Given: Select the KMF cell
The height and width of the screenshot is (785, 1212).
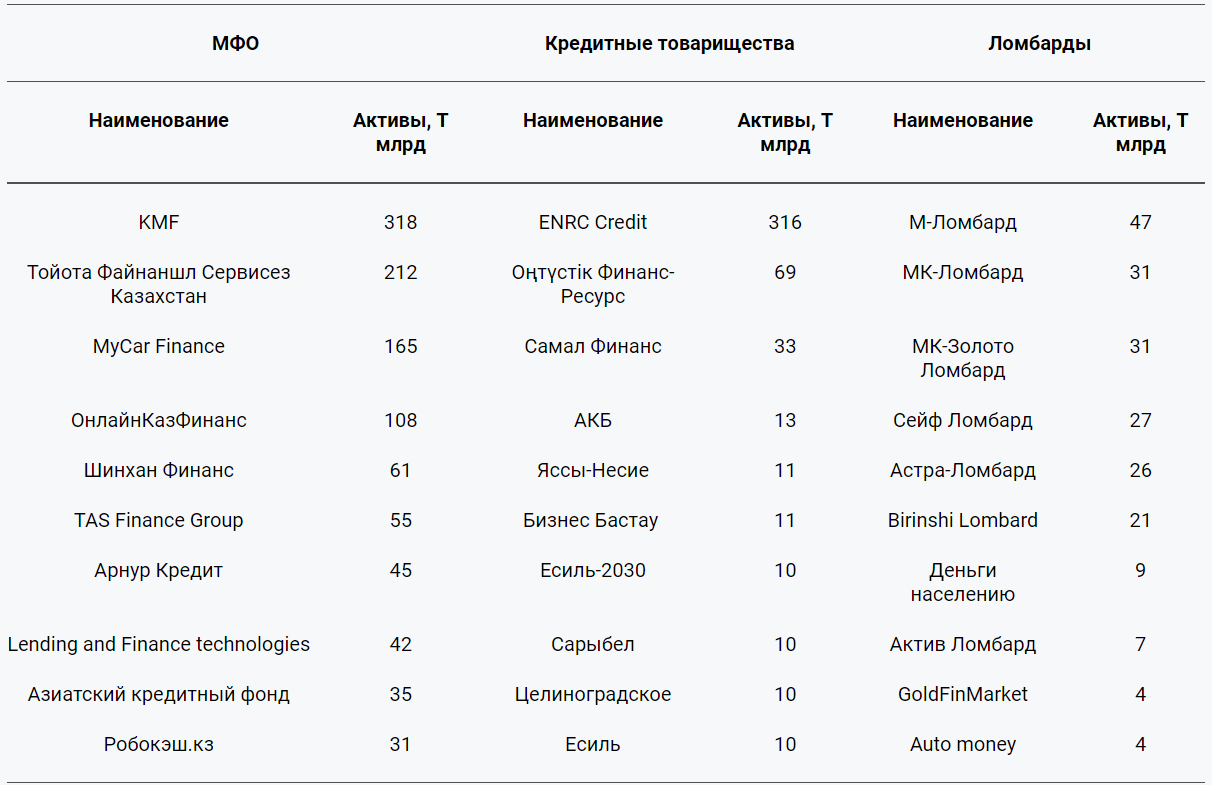Looking at the screenshot, I should (x=159, y=222).
